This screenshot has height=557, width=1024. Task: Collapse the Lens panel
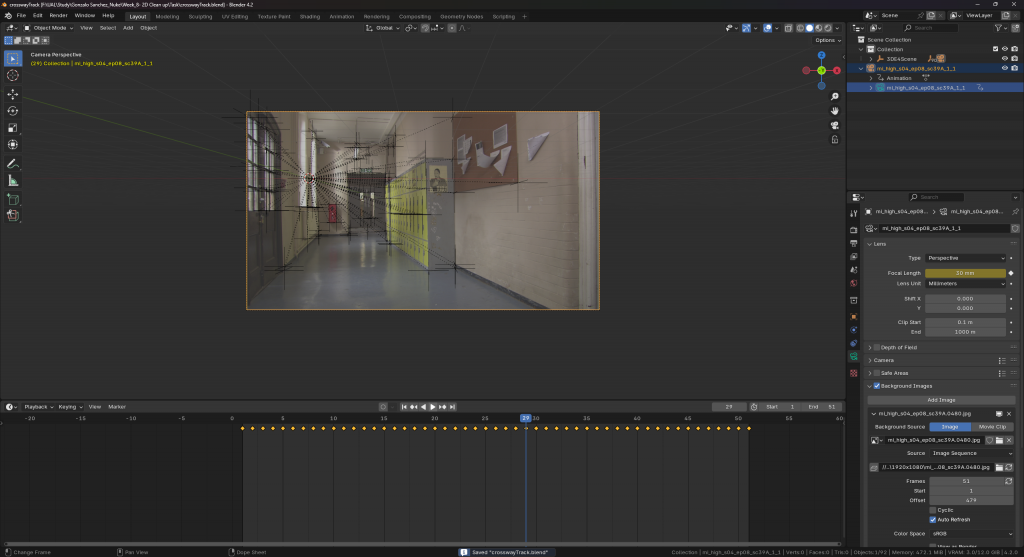pos(870,244)
